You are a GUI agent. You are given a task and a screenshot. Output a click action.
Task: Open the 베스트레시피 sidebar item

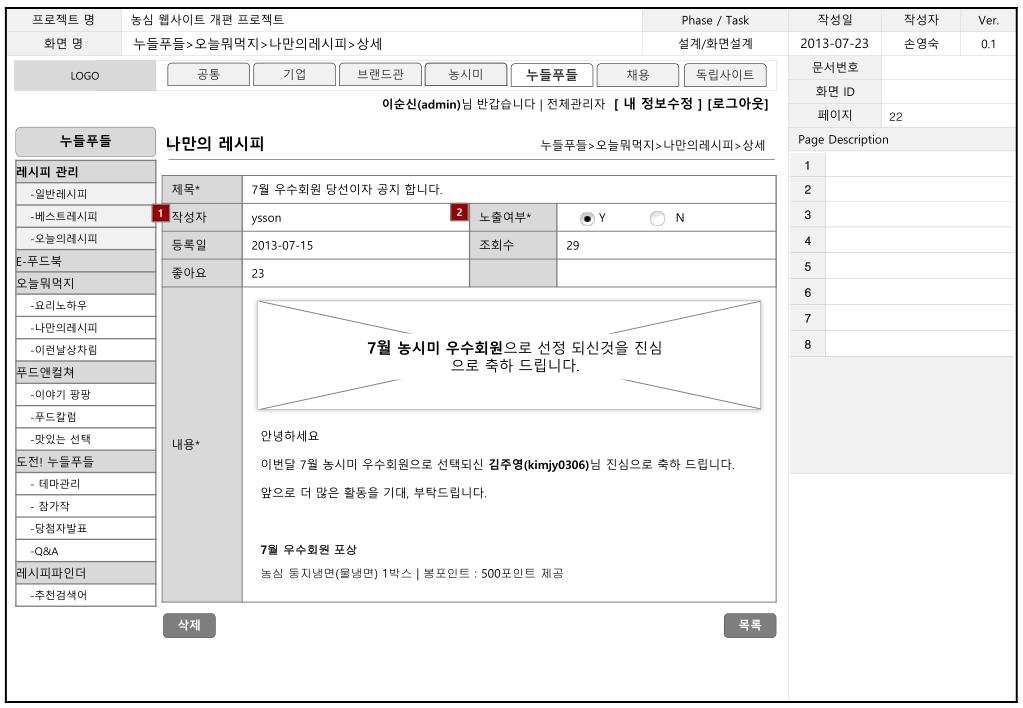click(x=85, y=216)
